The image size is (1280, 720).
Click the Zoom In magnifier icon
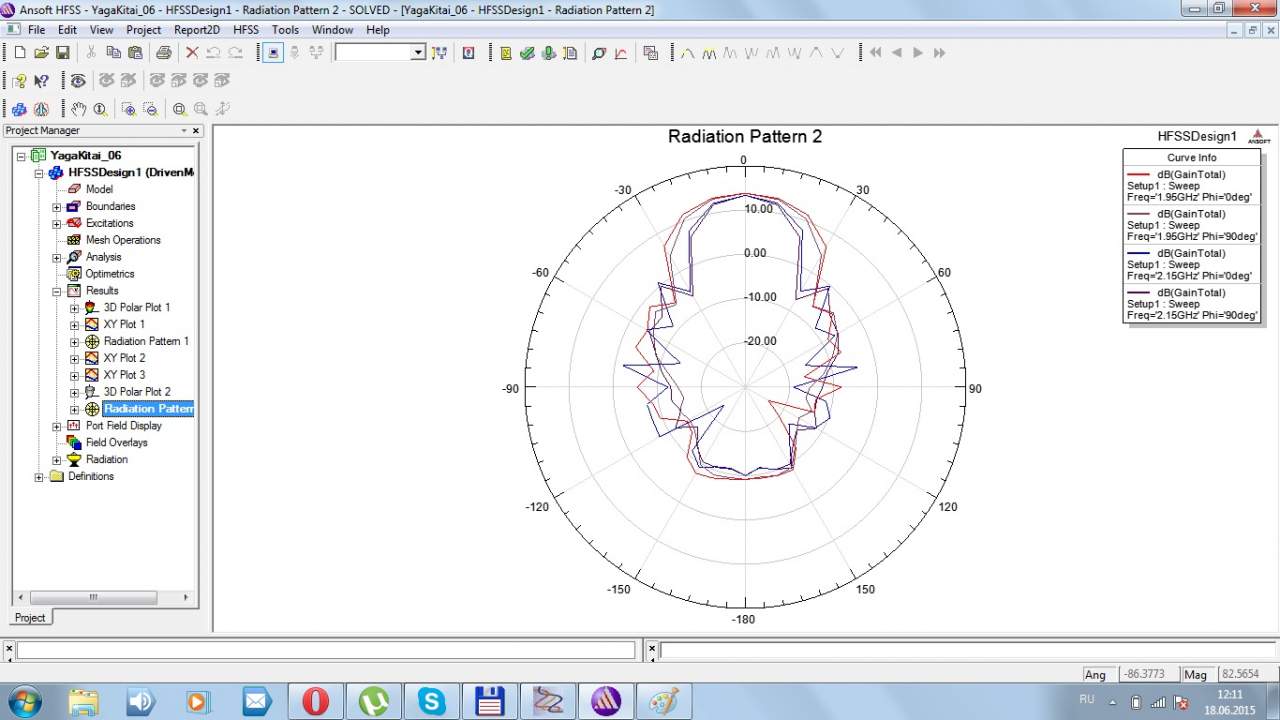click(128, 109)
